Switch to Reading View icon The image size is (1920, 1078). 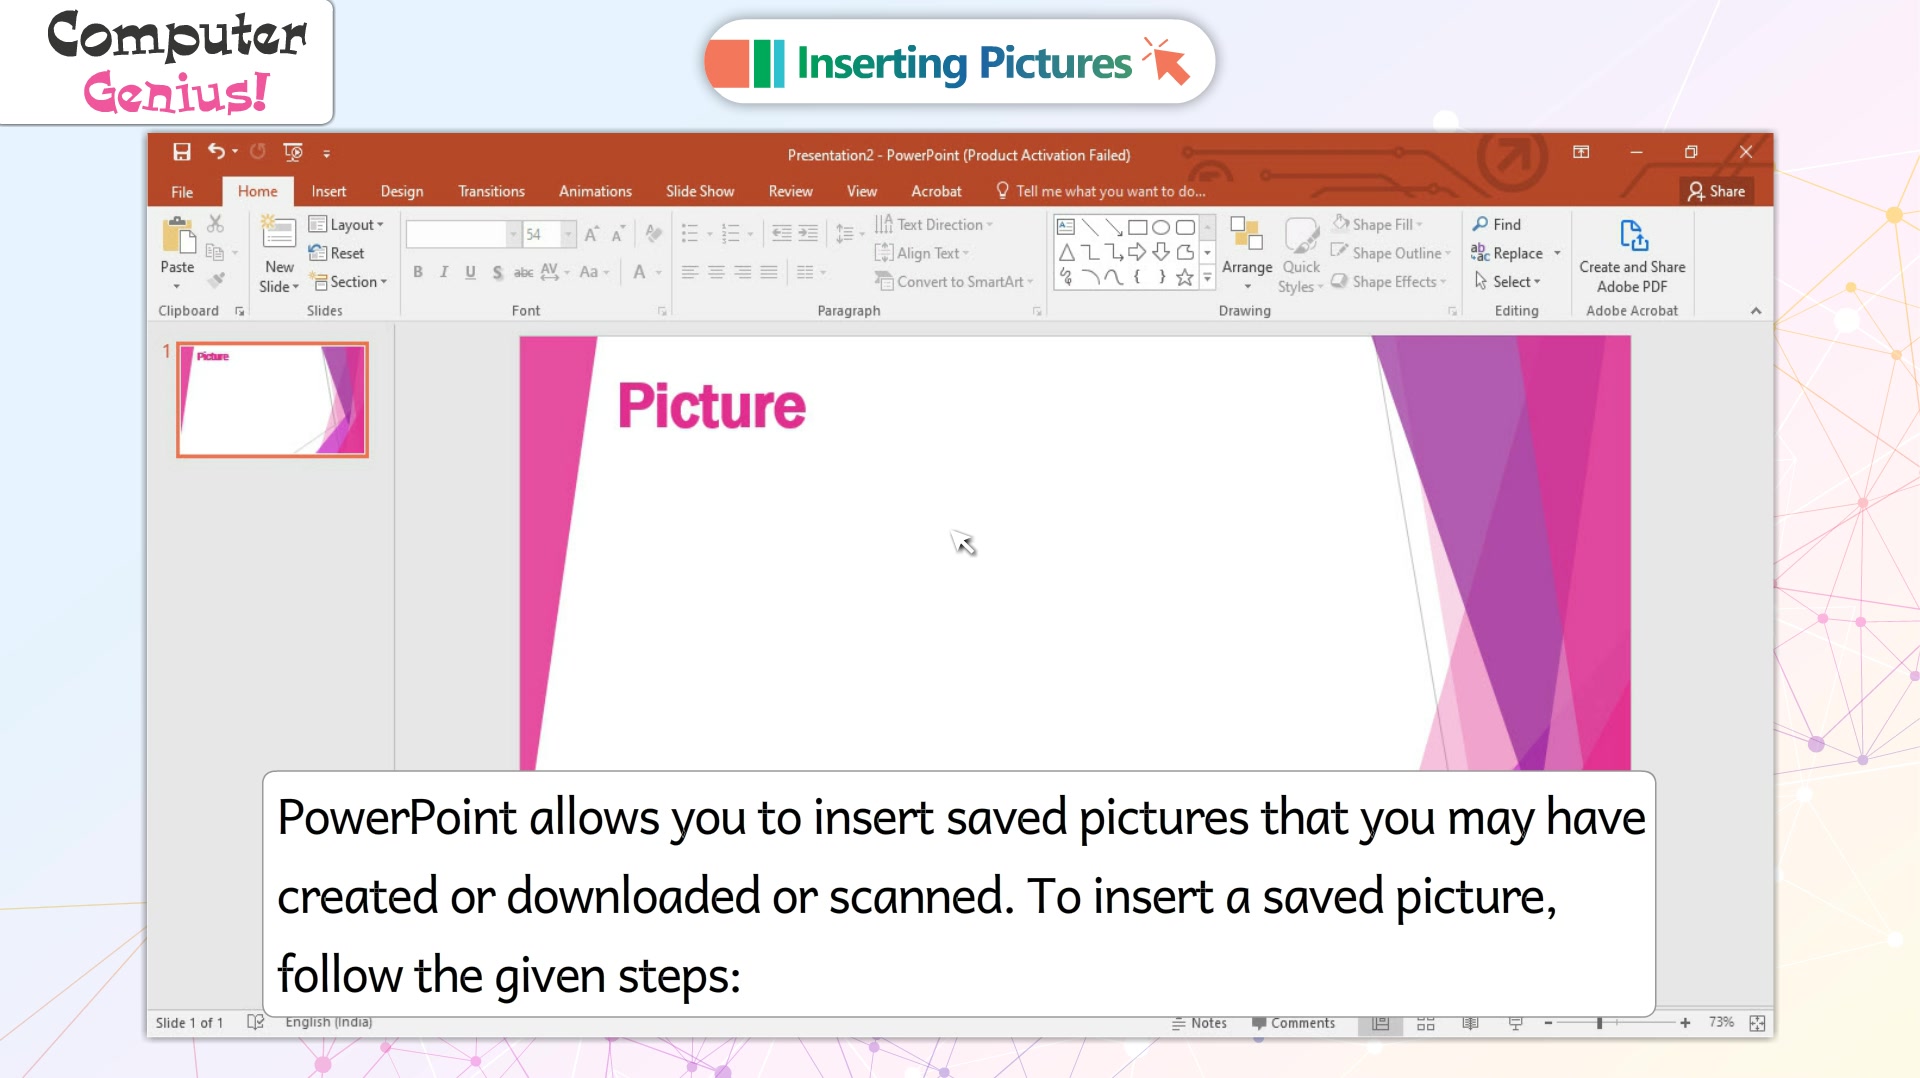1471,1023
